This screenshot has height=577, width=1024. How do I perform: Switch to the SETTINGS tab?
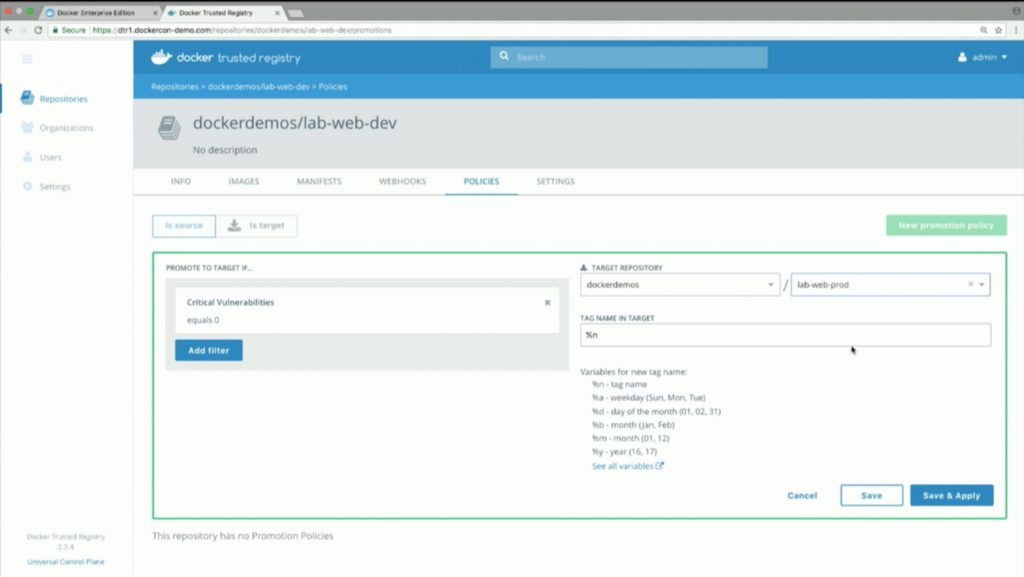(555, 181)
